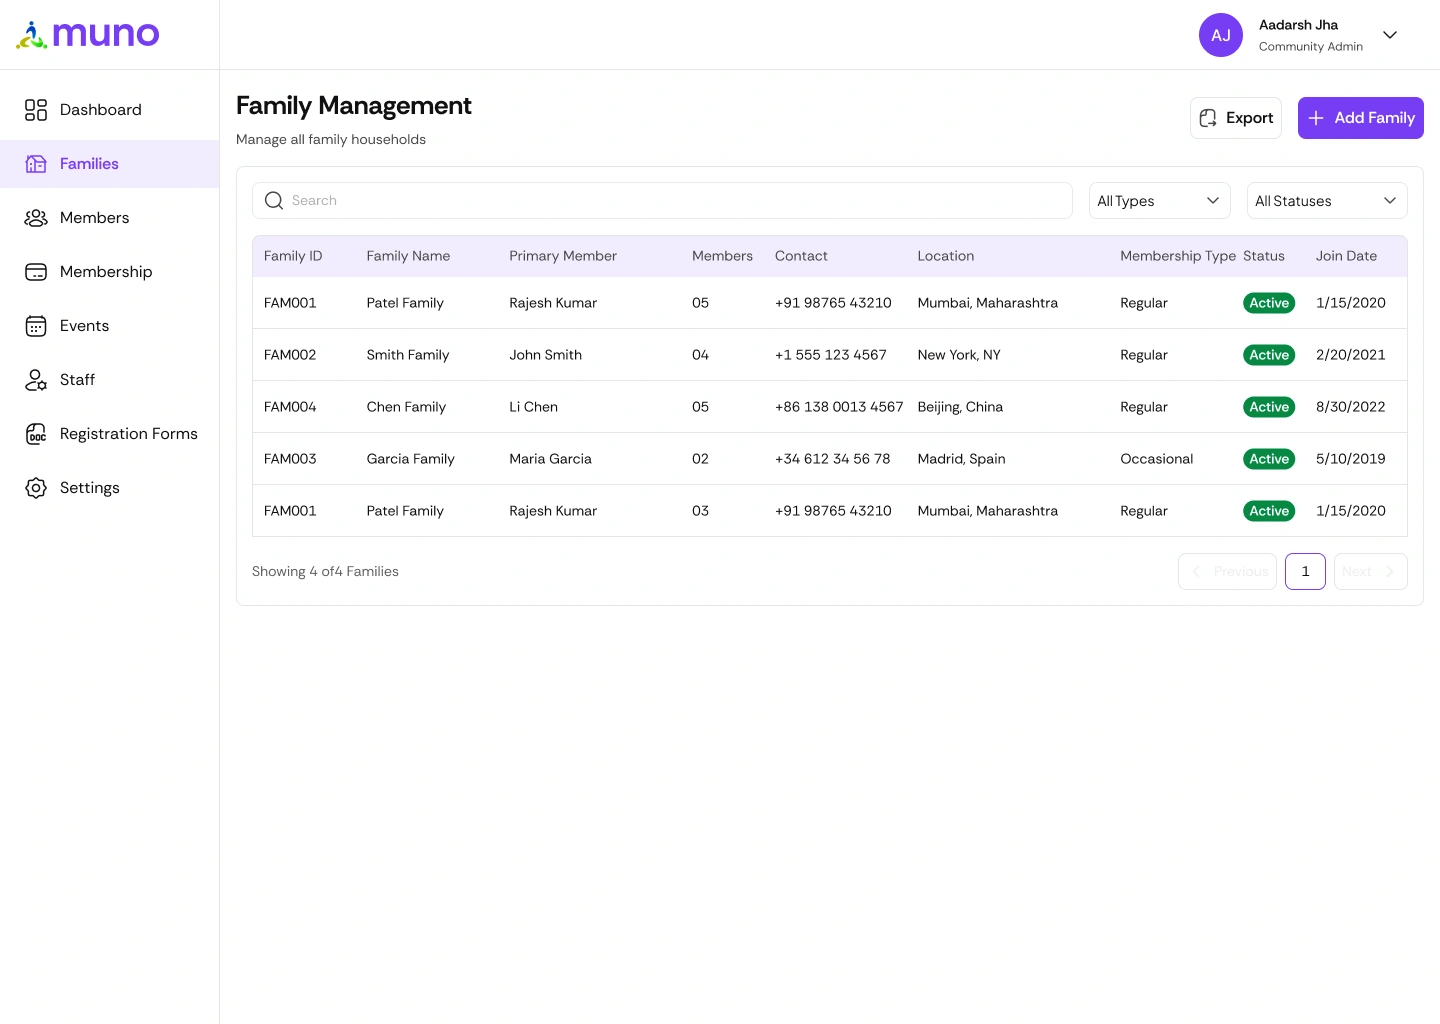Click Smith Family name cell
This screenshot has width=1440, height=1024.
click(408, 355)
